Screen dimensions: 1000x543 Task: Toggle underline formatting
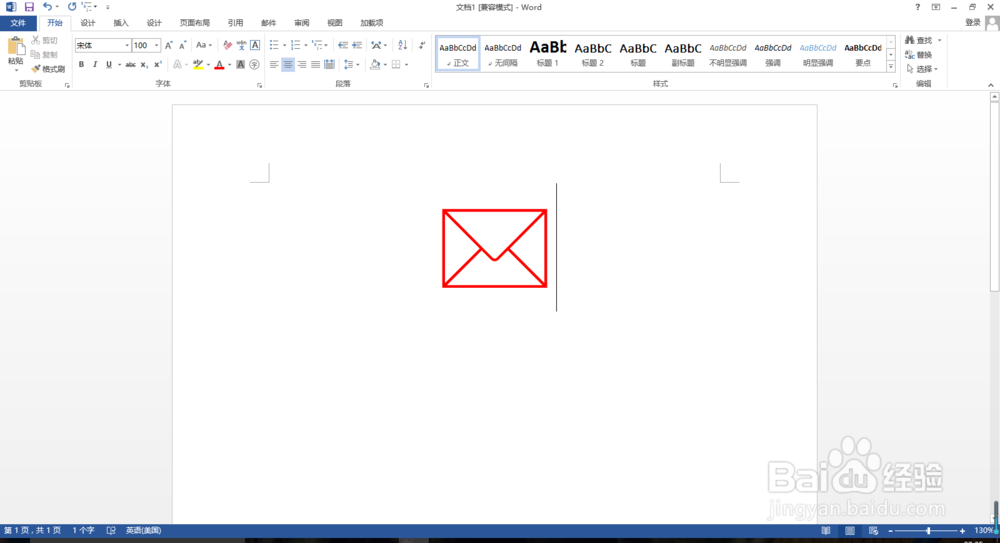click(109, 64)
